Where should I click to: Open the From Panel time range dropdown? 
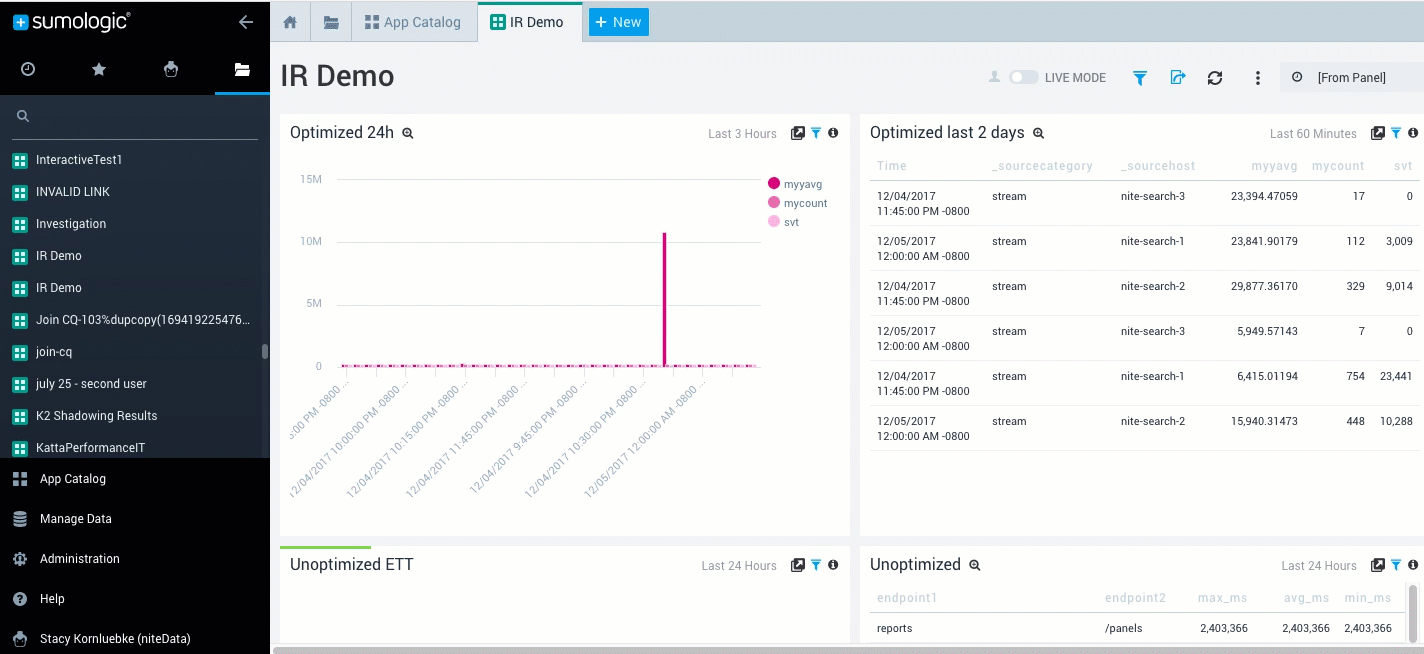tap(1350, 77)
